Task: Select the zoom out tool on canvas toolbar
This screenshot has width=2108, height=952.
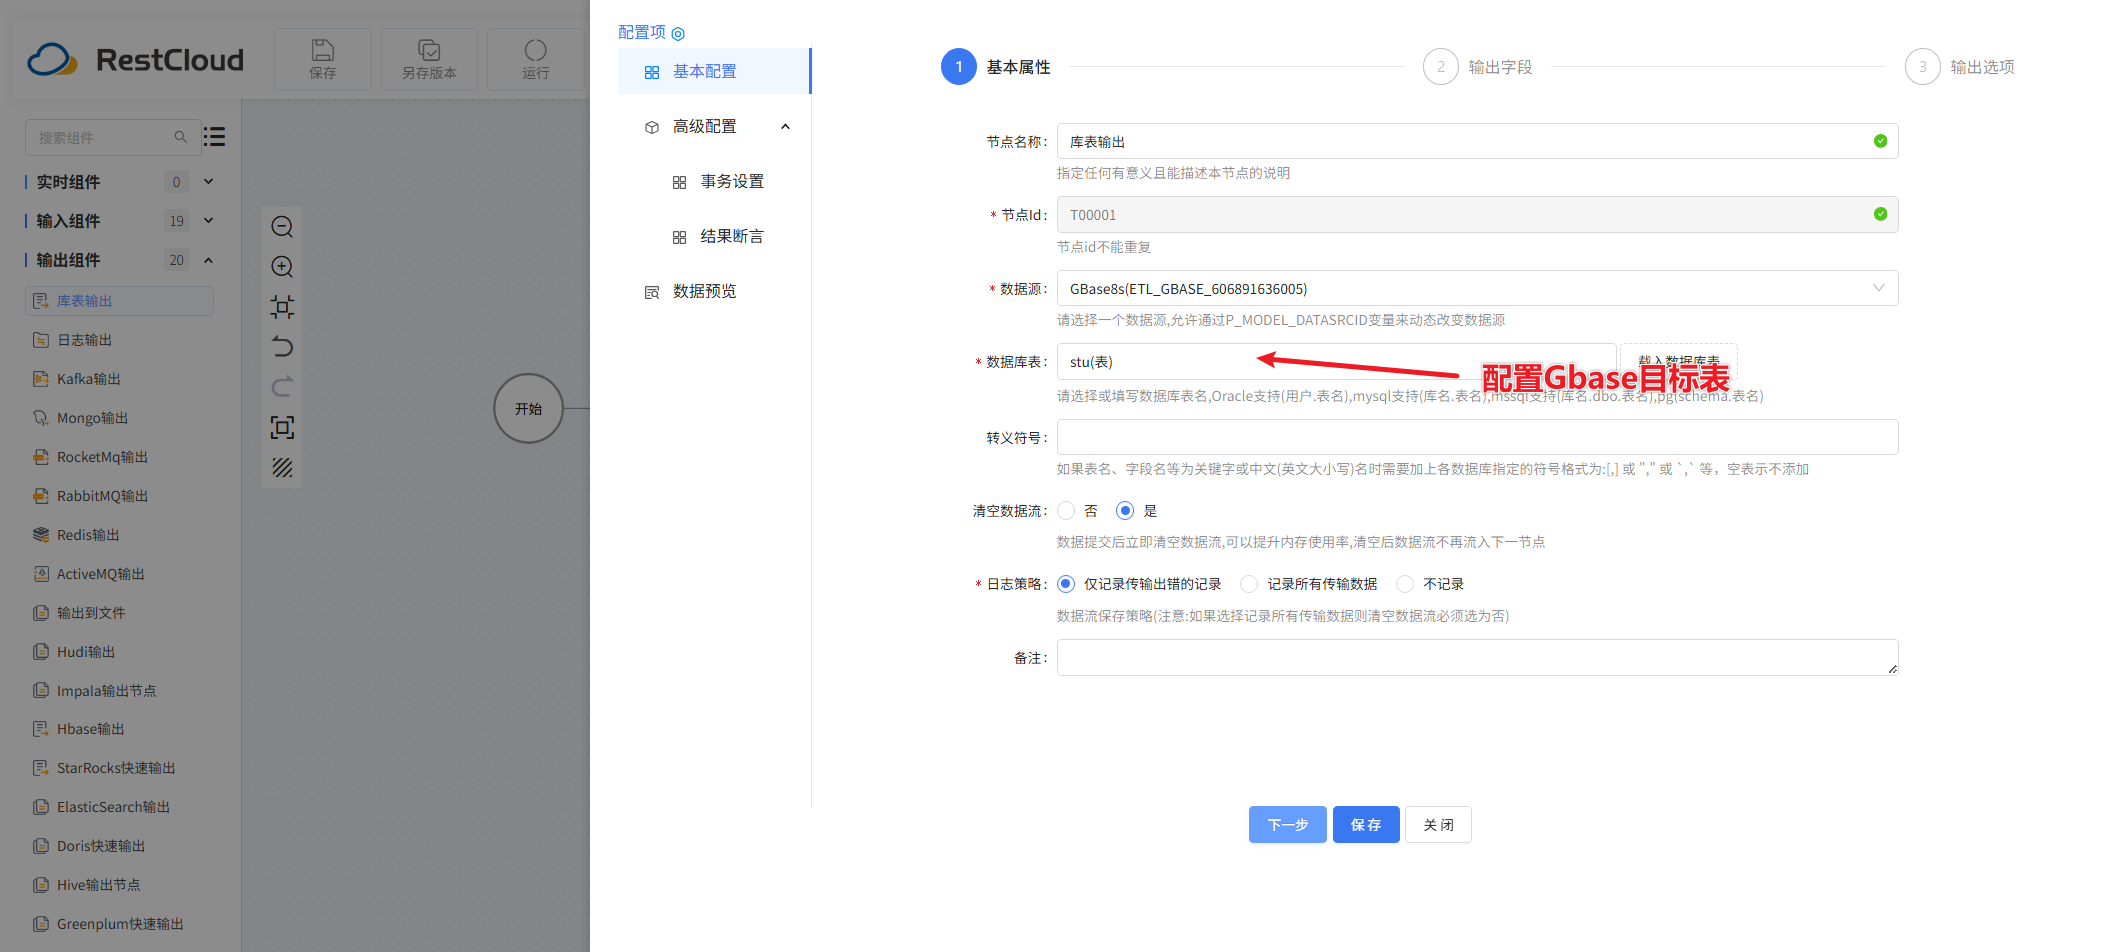Action: 282,227
